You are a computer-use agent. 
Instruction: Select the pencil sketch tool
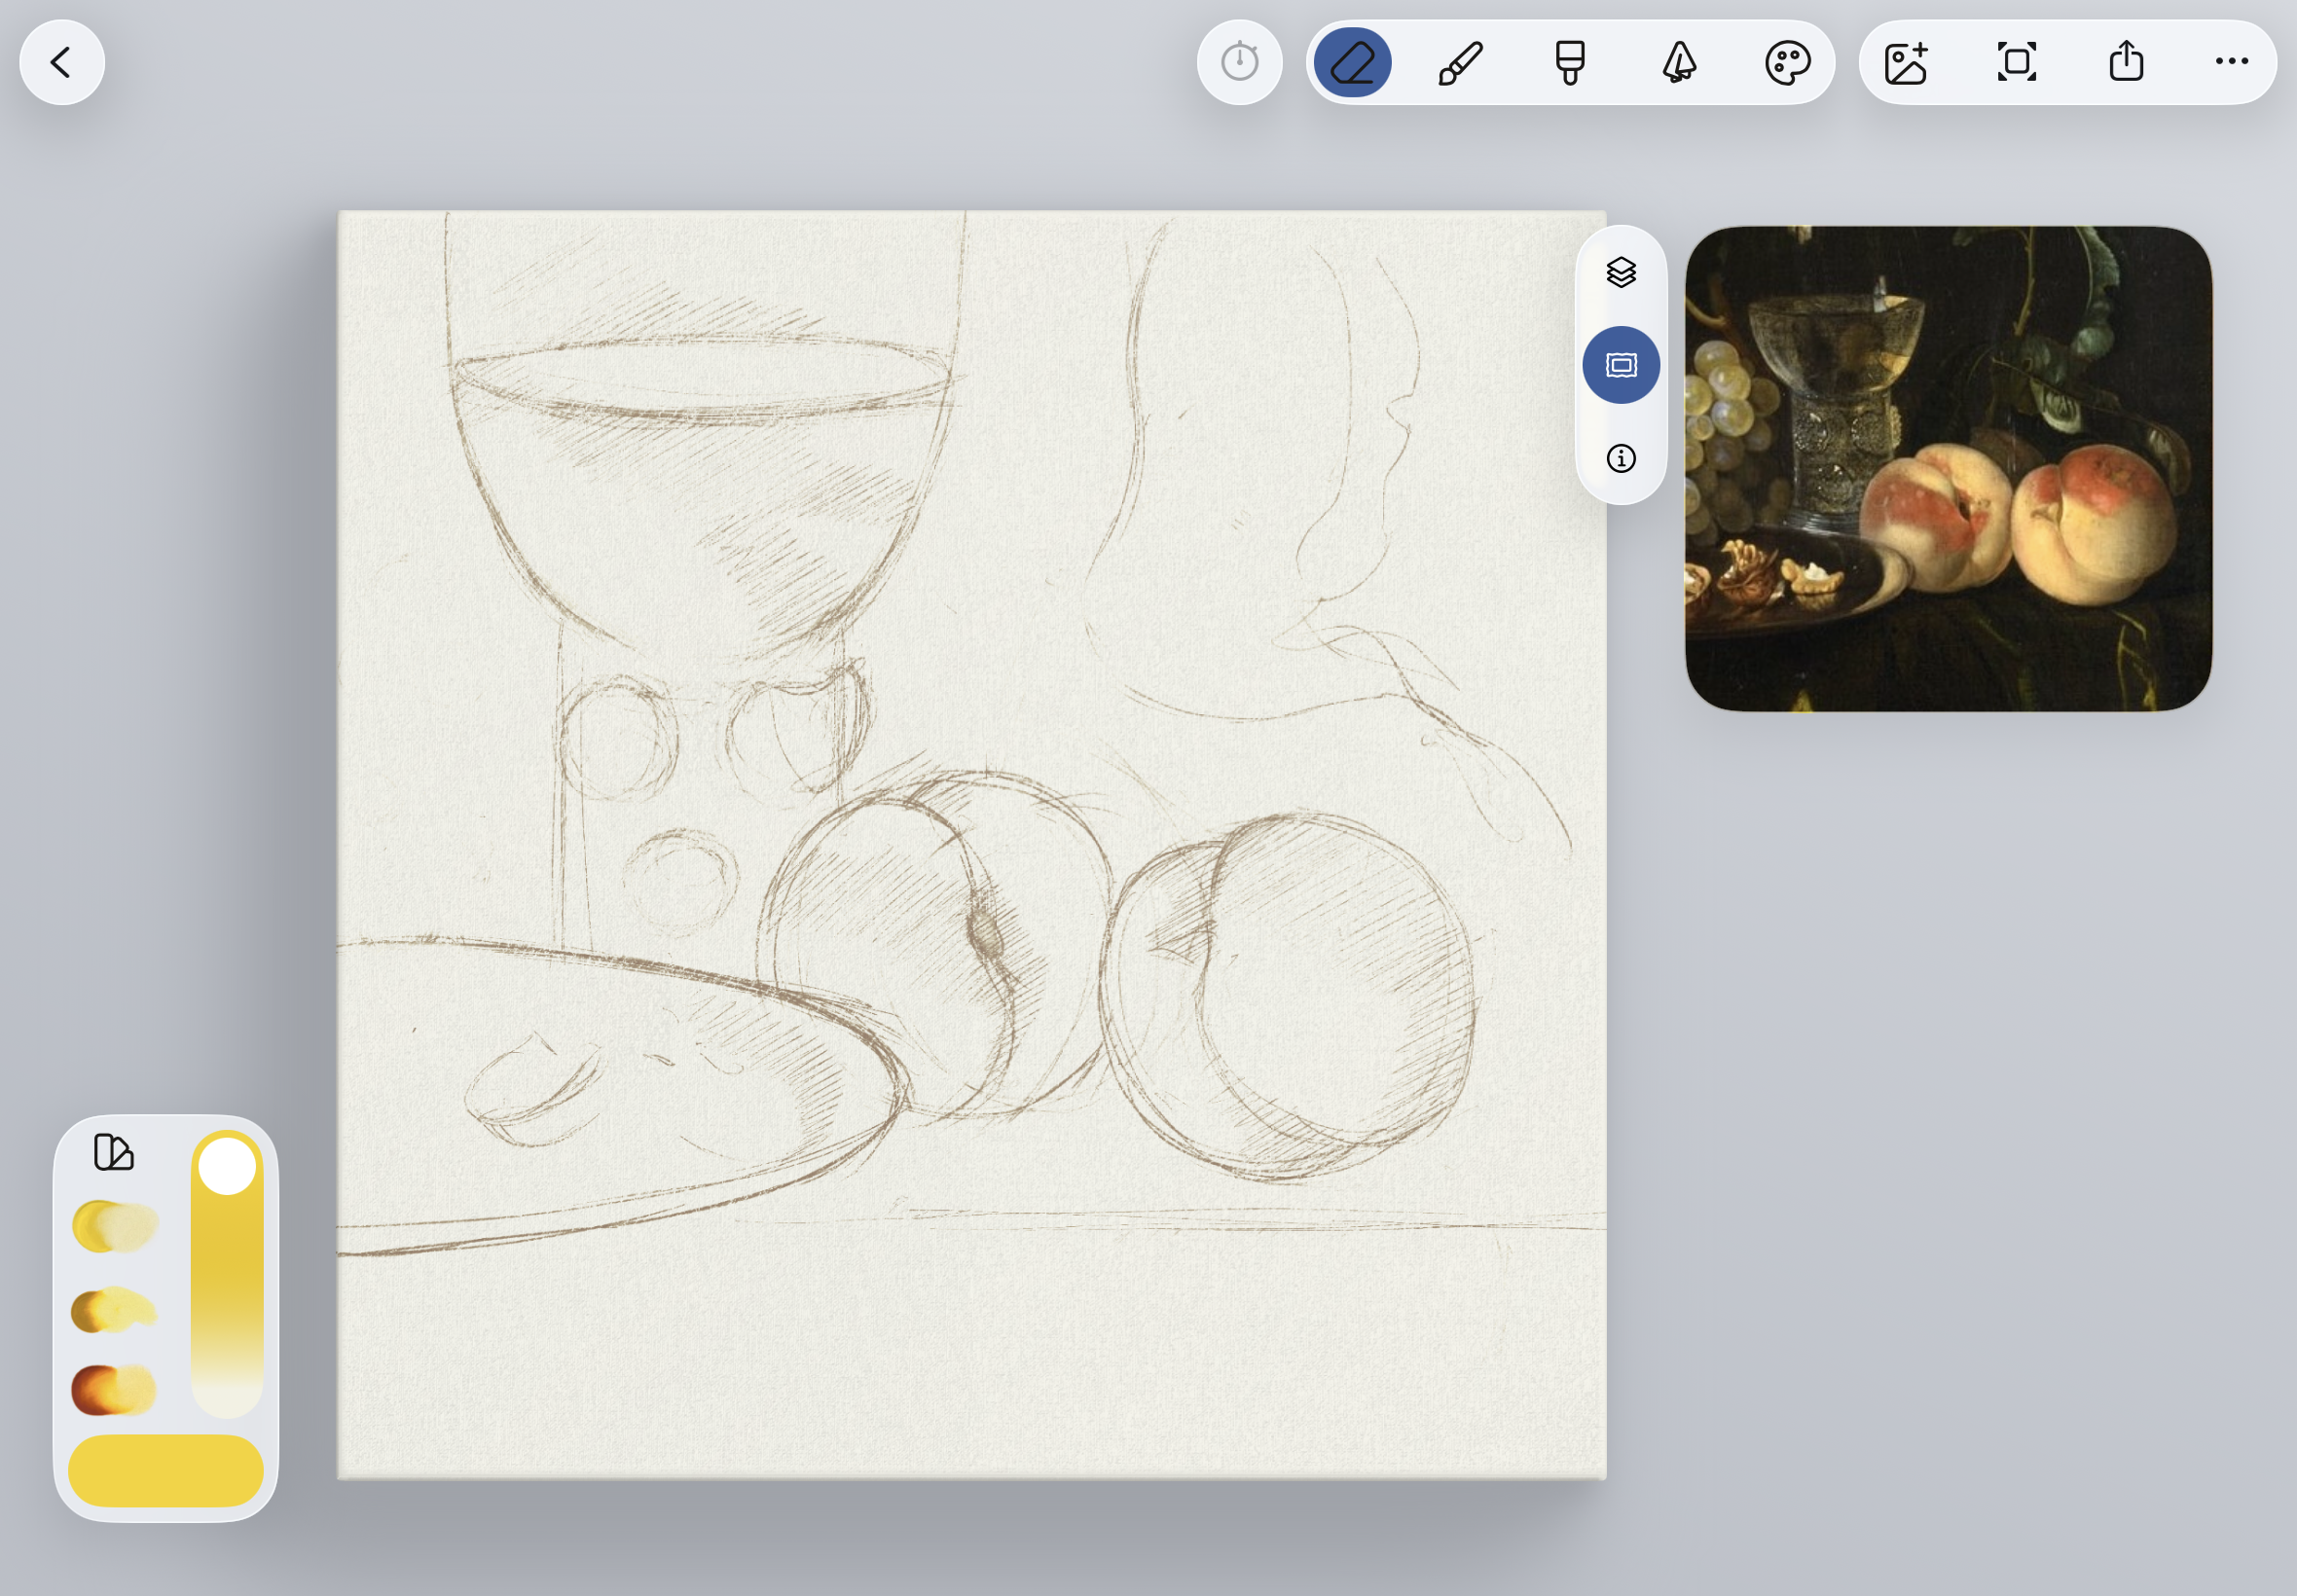coord(1352,62)
